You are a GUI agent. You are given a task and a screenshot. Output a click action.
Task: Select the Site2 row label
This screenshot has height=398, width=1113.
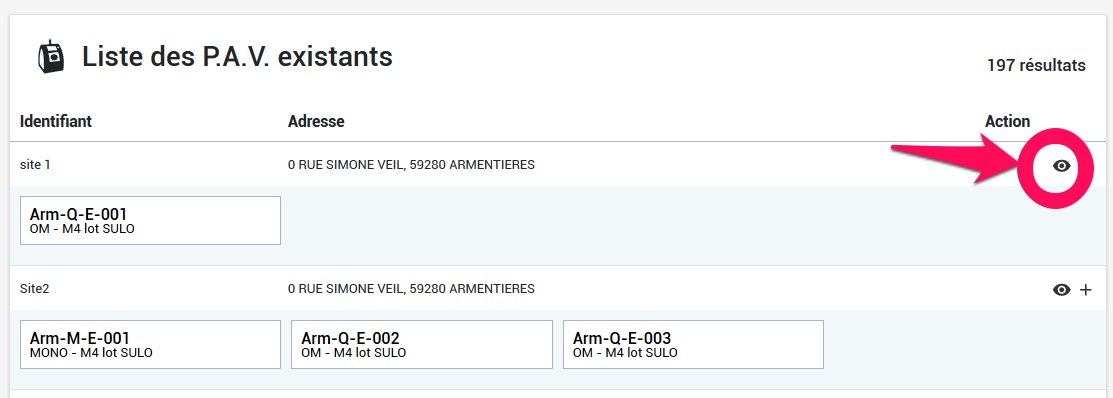coord(35,289)
